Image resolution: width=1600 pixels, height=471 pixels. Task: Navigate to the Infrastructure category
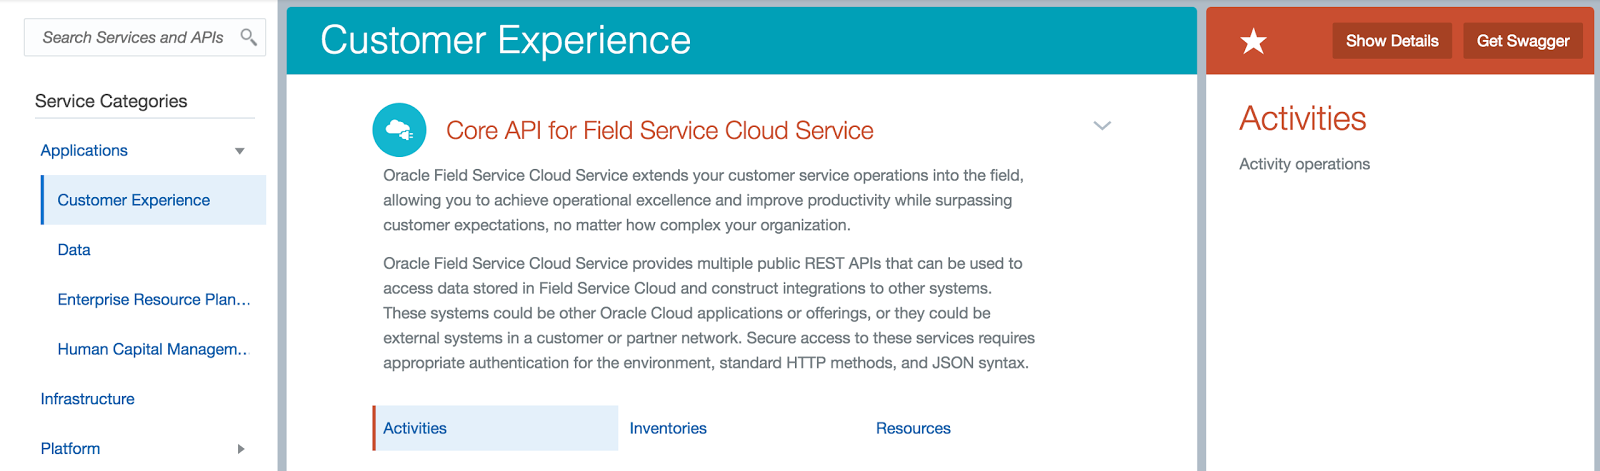tap(87, 399)
